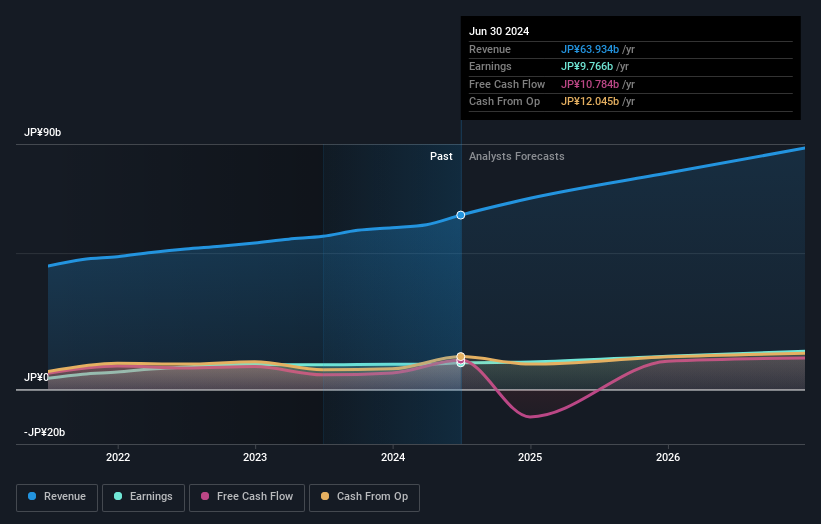Click the Cash From Op label in tooltip
The height and width of the screenshot is (524, 821).
504,102
